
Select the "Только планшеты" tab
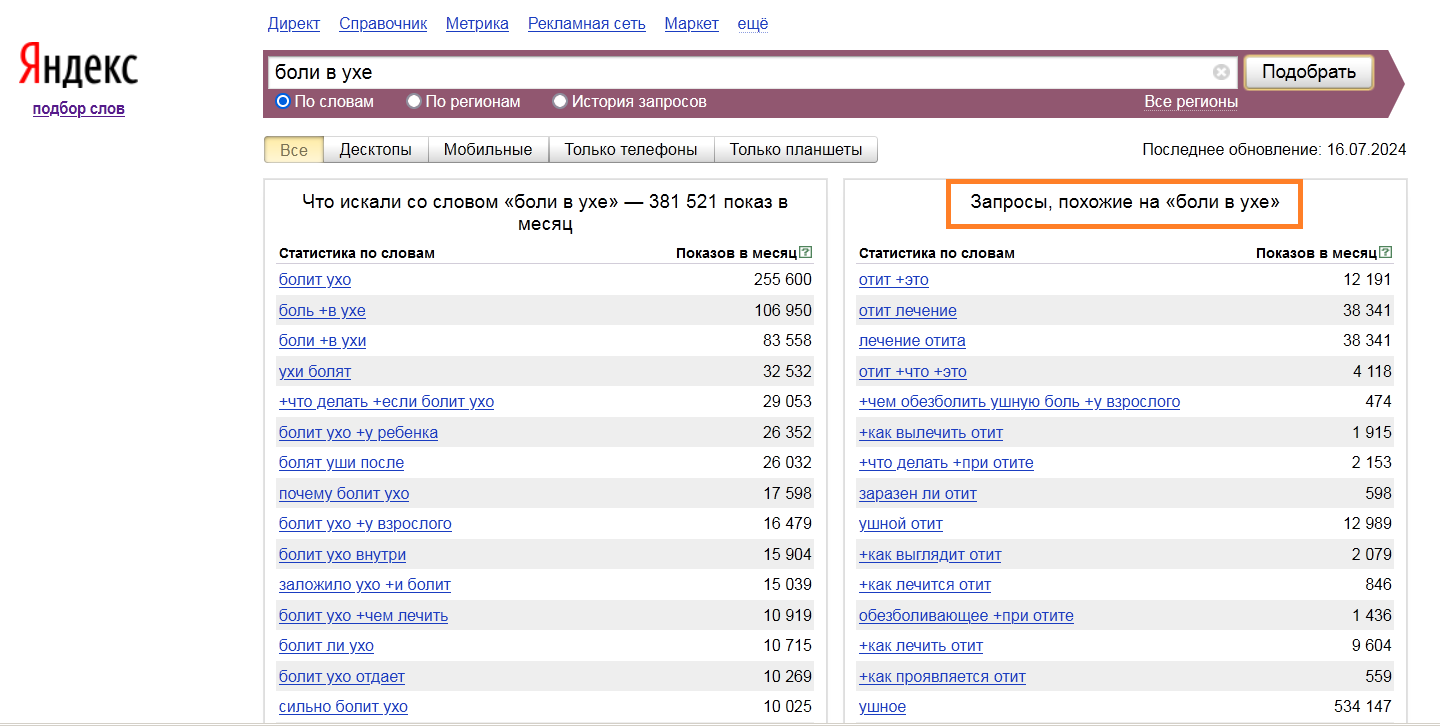coord(795,150)
